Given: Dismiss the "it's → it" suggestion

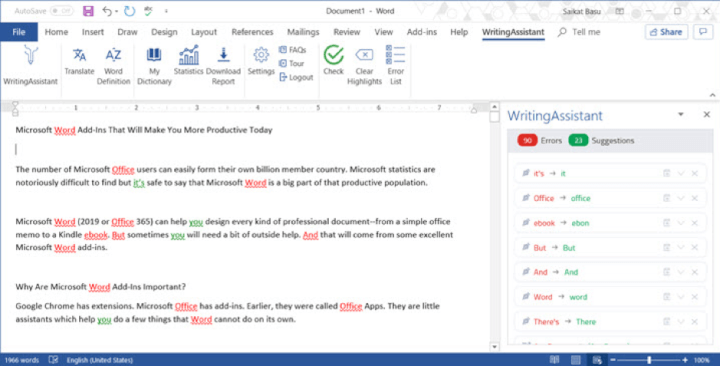Looking at the screenshot, I should point(694,173).
